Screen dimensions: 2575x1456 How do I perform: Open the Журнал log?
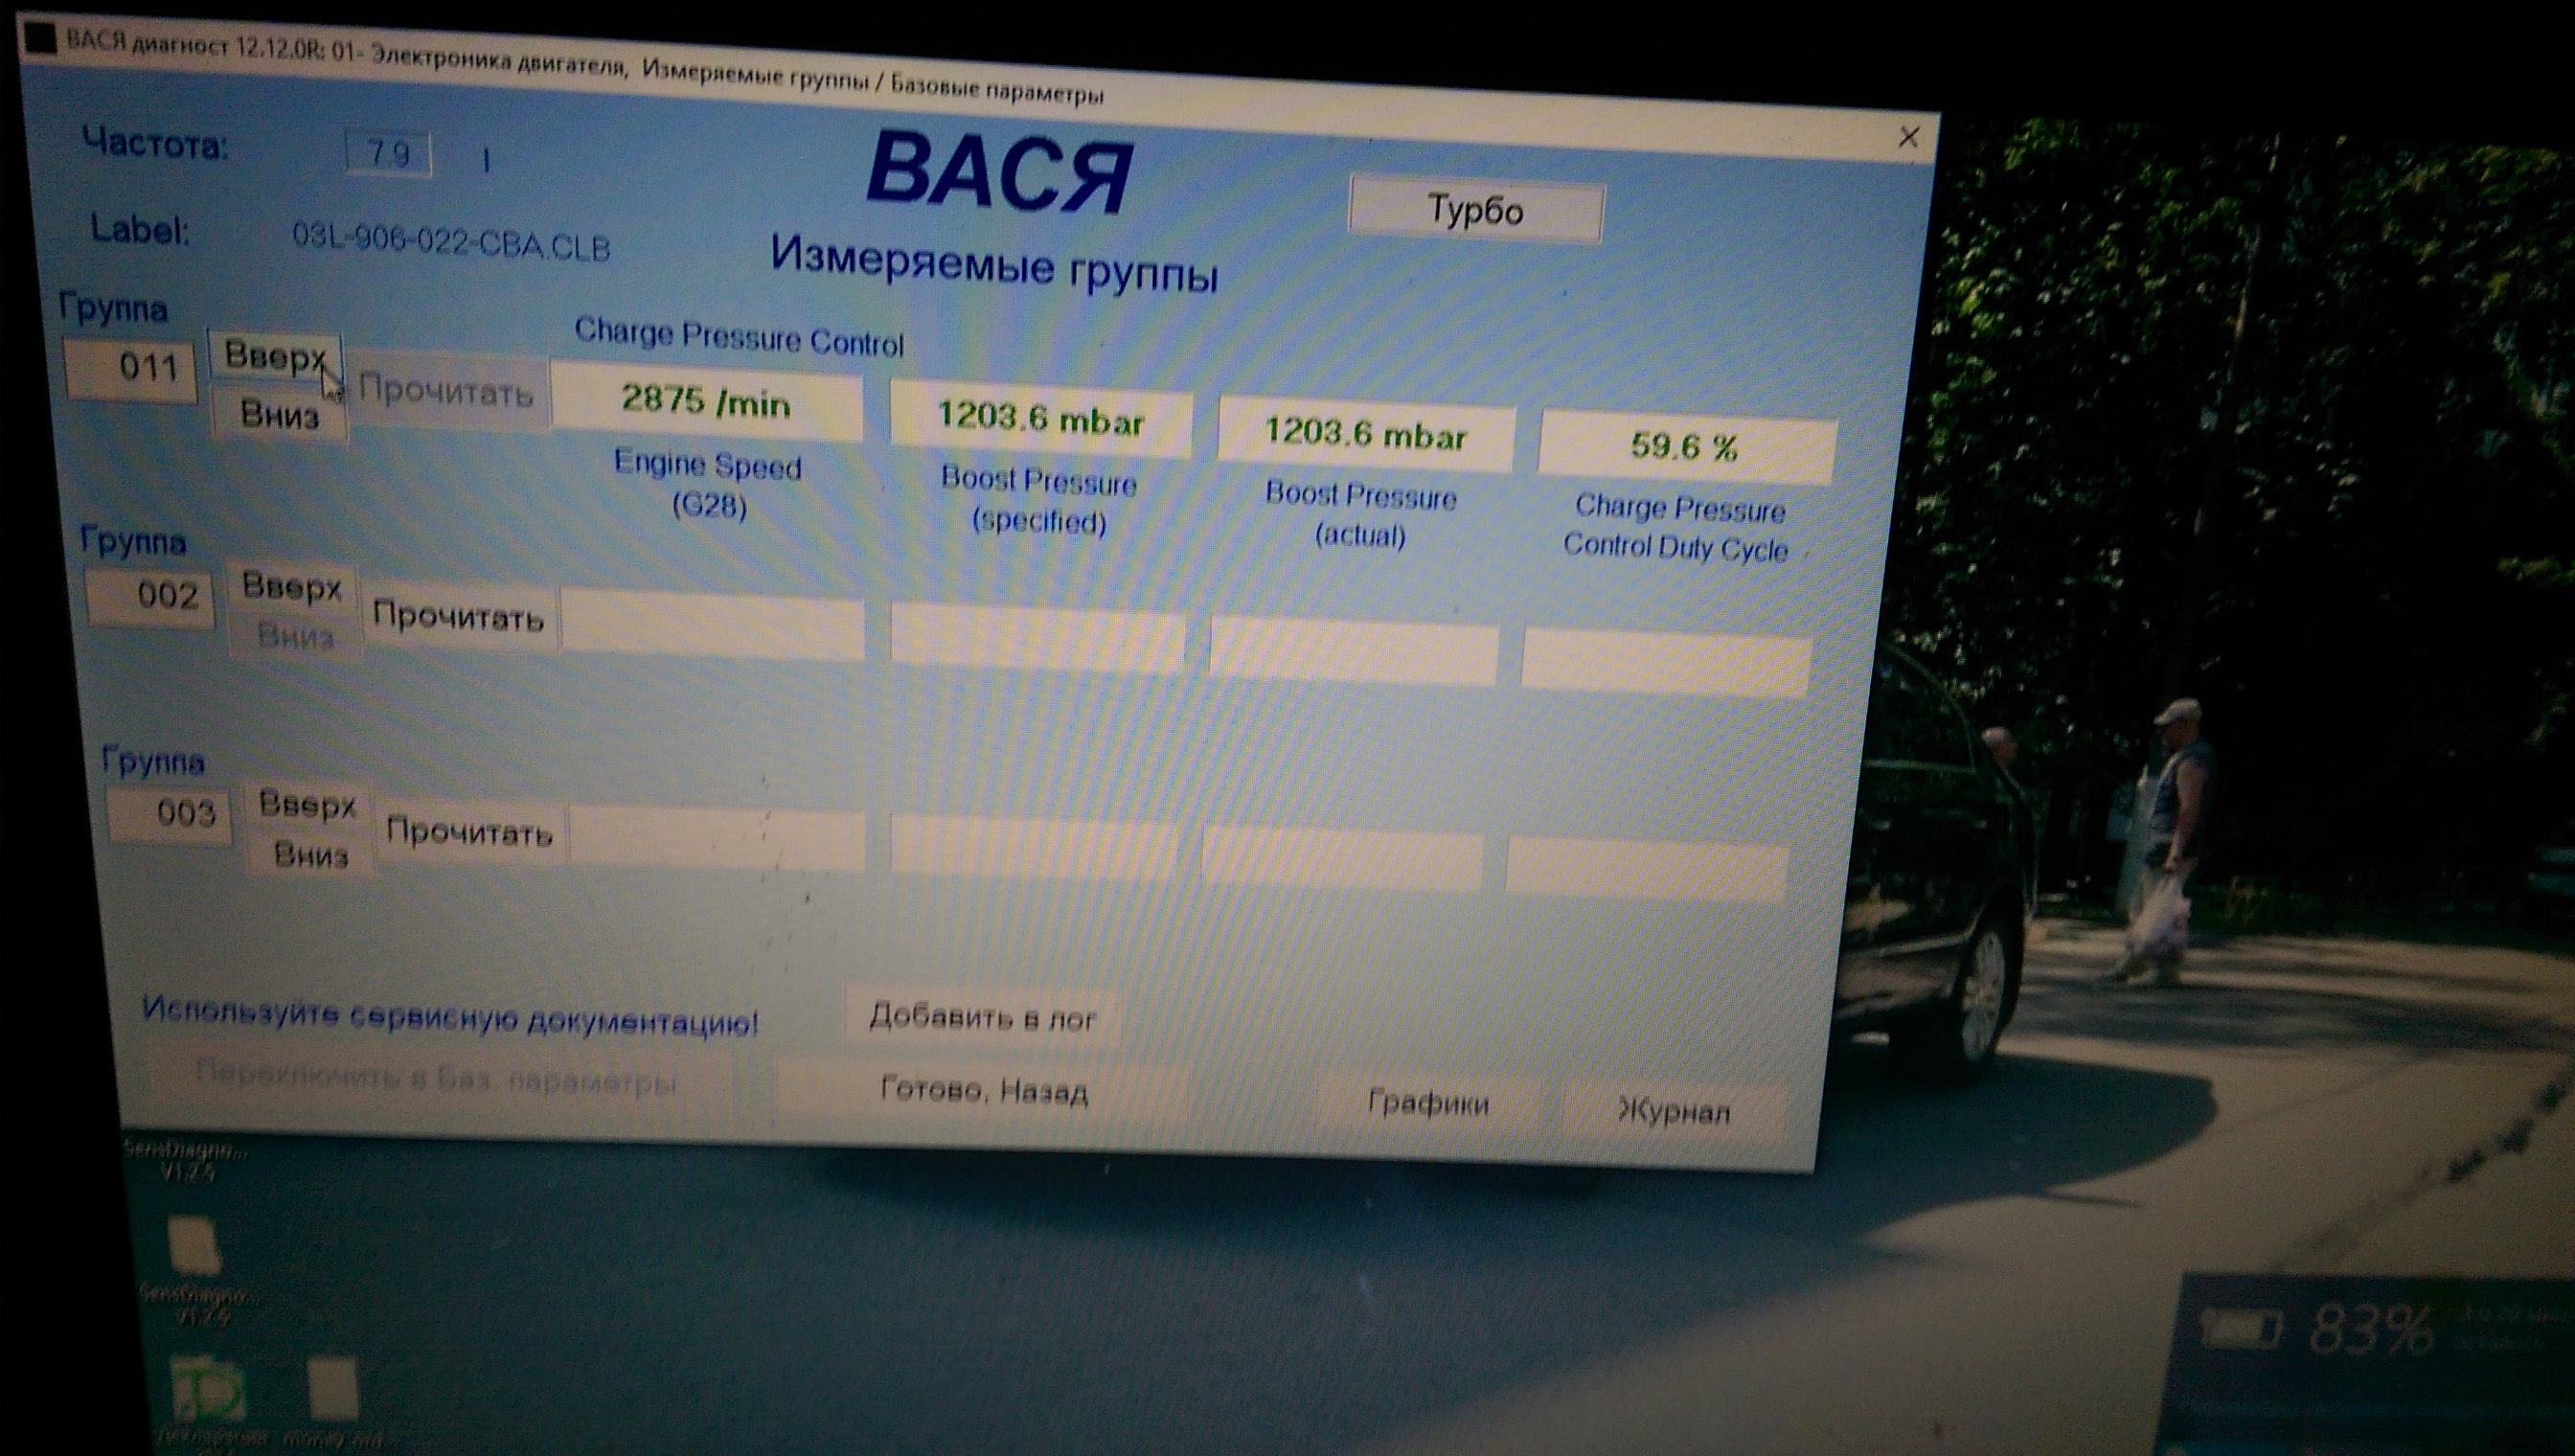point(1673,1111)
